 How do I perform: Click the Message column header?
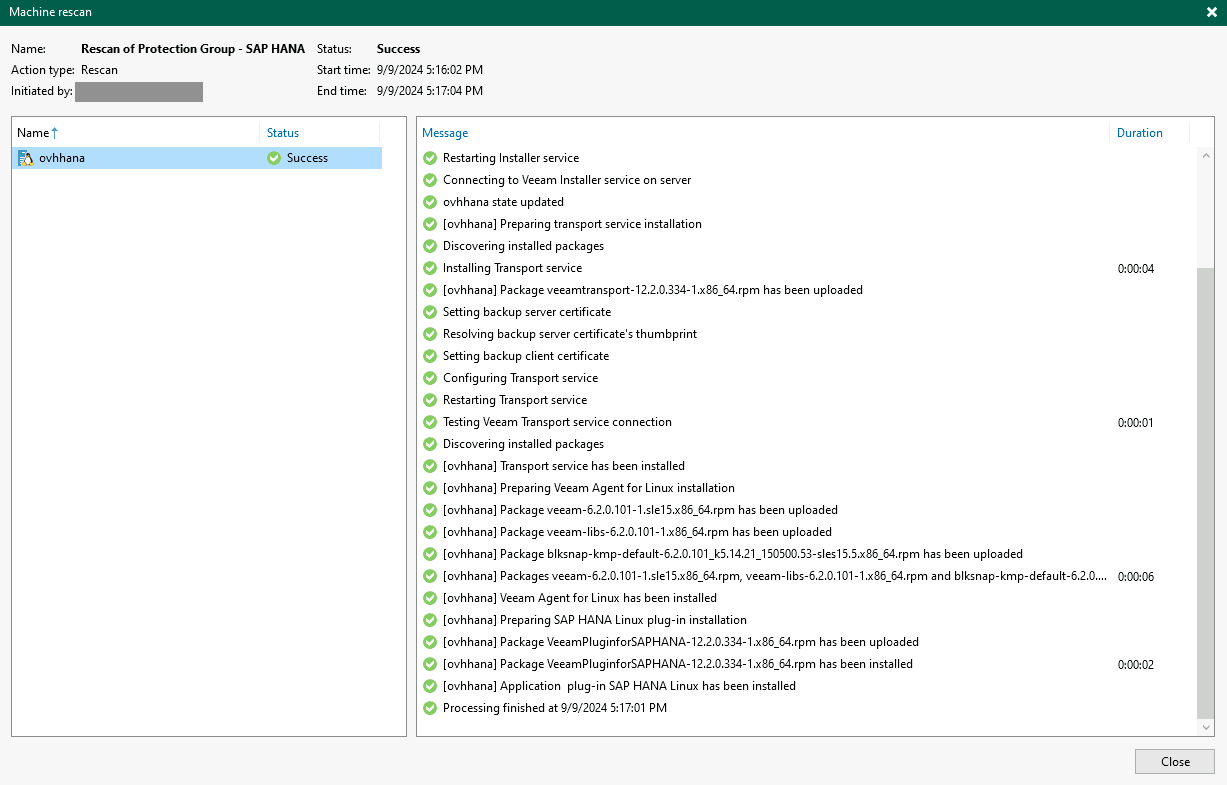pos(445,133)
